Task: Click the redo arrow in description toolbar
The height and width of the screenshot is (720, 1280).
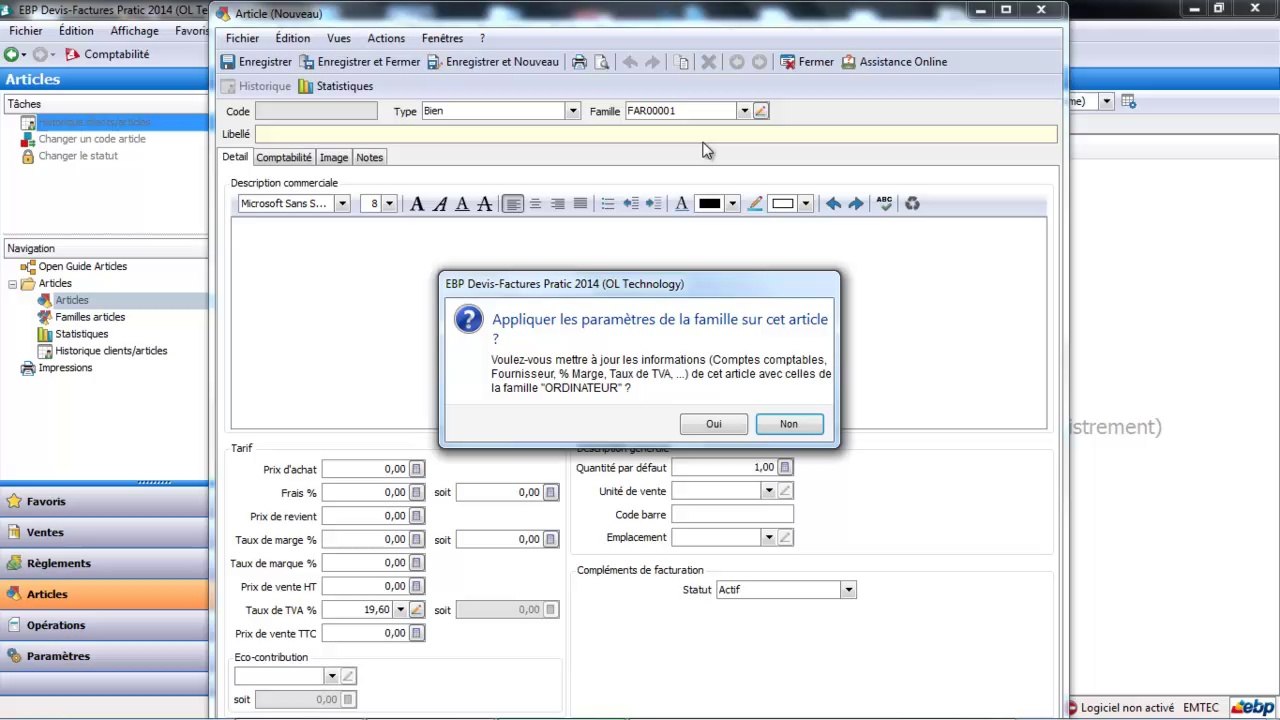Action: pos(856,204)
